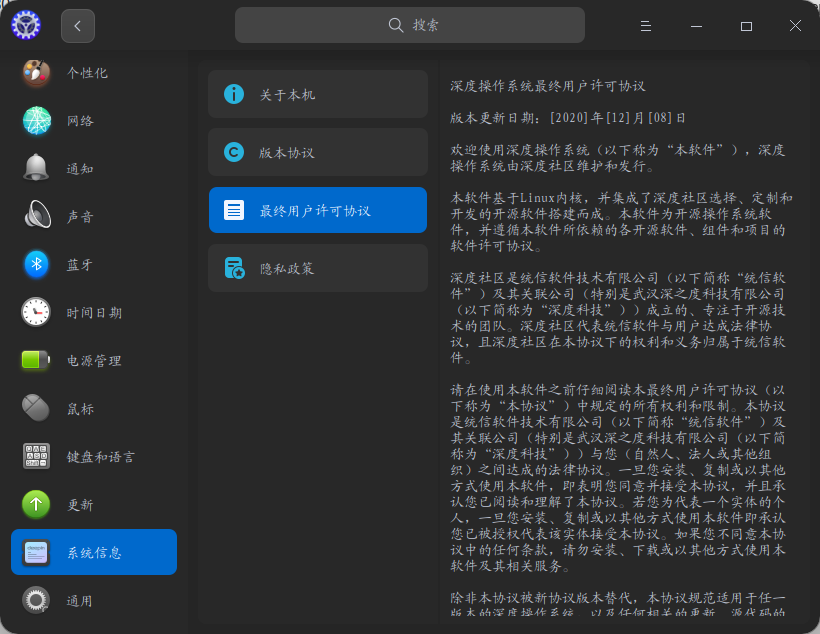The image size is (820, 634).
Task: Select End User License Agreement (最终用户许可协议)
Action: [317, 211]
